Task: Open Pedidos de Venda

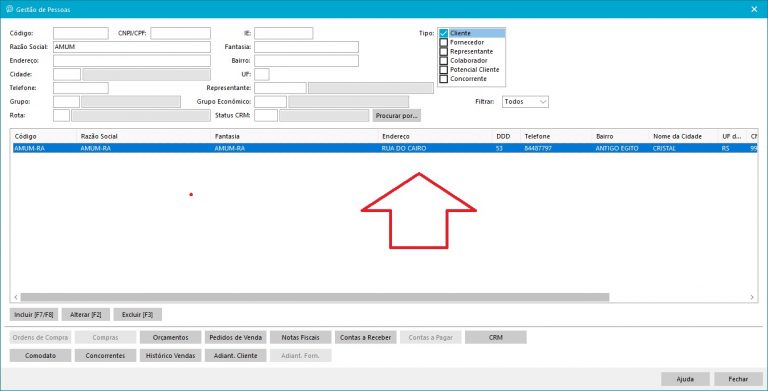Action: coord(236,338)
